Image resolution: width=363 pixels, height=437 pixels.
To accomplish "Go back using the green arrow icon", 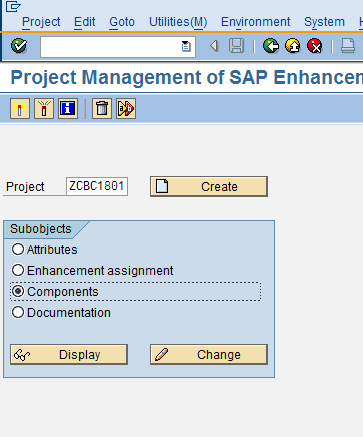I will 271,46.
